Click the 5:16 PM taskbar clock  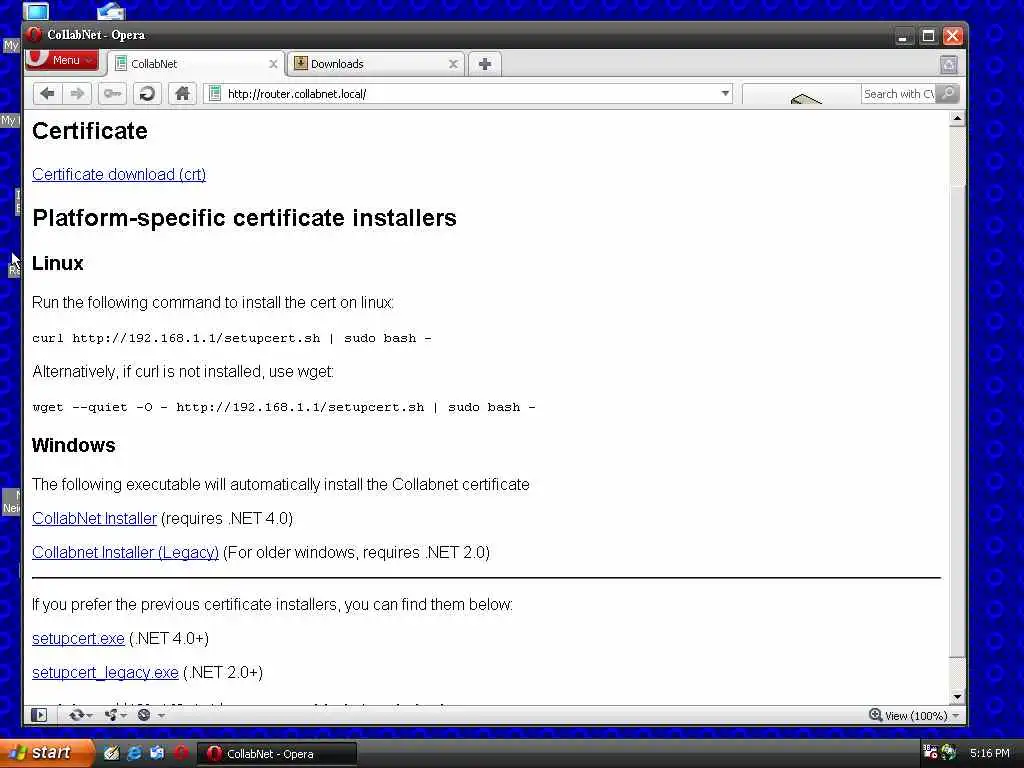click(x=989, y=753)
